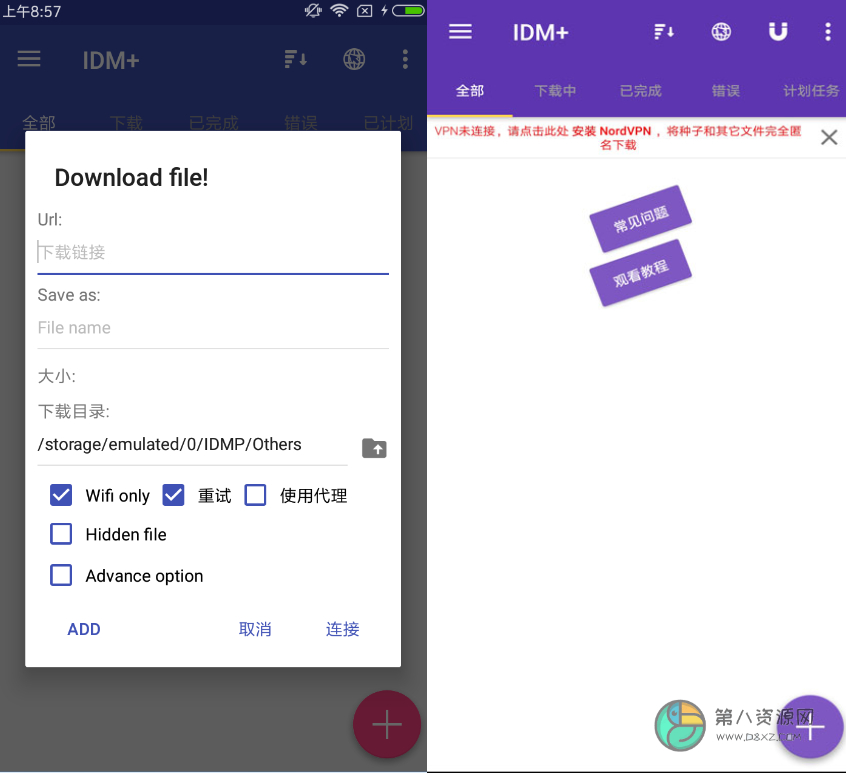Open hamburger menu in purple IDM+ screen
This screenshot has width=846, height=773.
tap(460, 32)
